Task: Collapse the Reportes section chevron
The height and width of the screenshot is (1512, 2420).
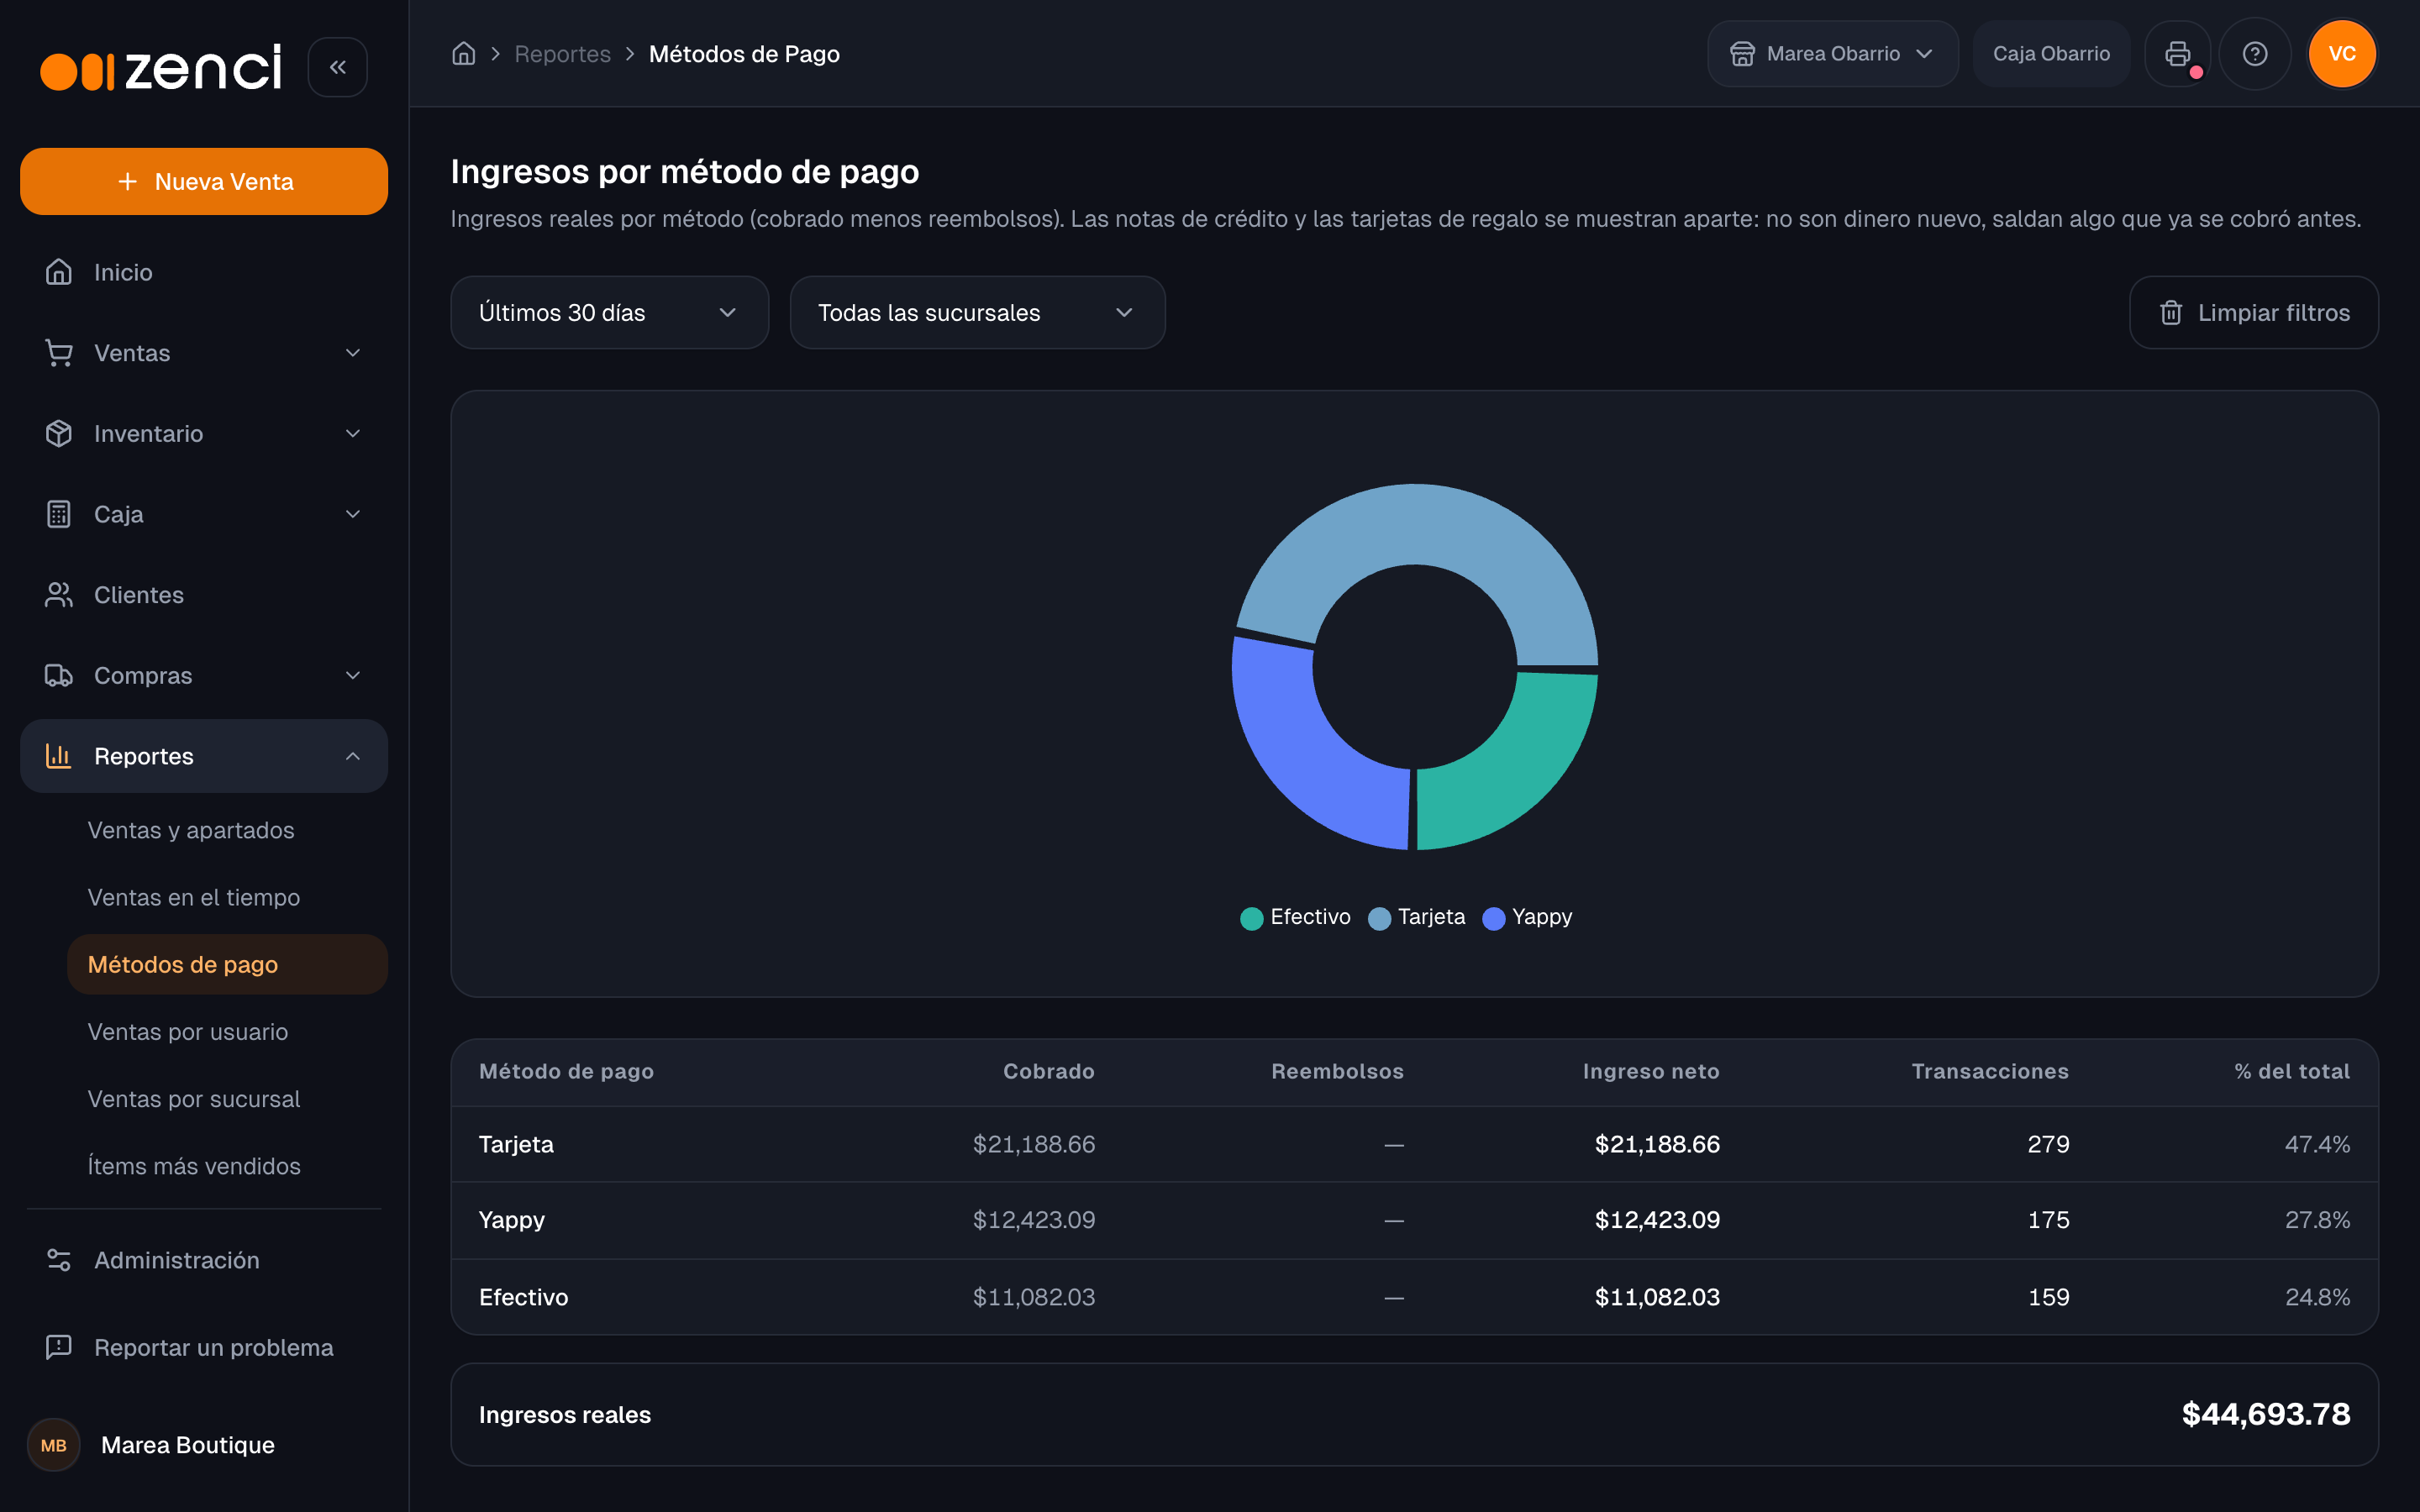Action: tap(353, 756)
